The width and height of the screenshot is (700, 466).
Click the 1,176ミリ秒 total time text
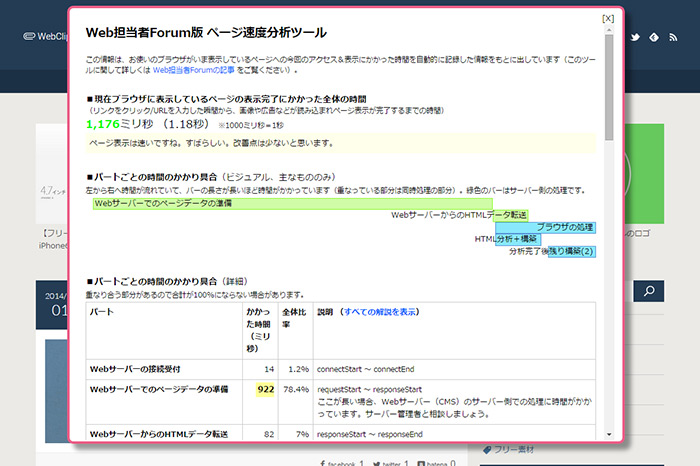click(x=120, y=124)
